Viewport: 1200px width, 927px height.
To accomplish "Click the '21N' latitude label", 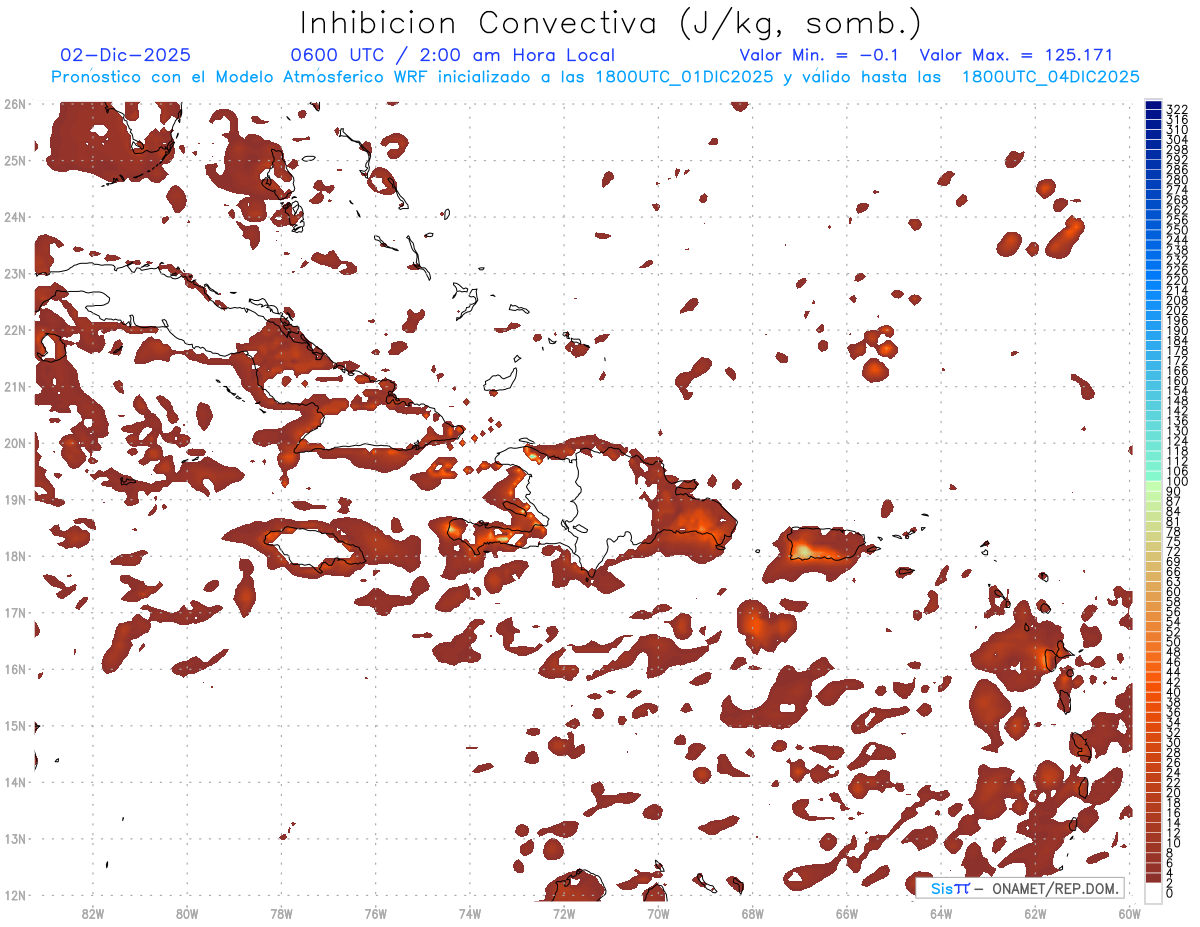I will 14,386.
